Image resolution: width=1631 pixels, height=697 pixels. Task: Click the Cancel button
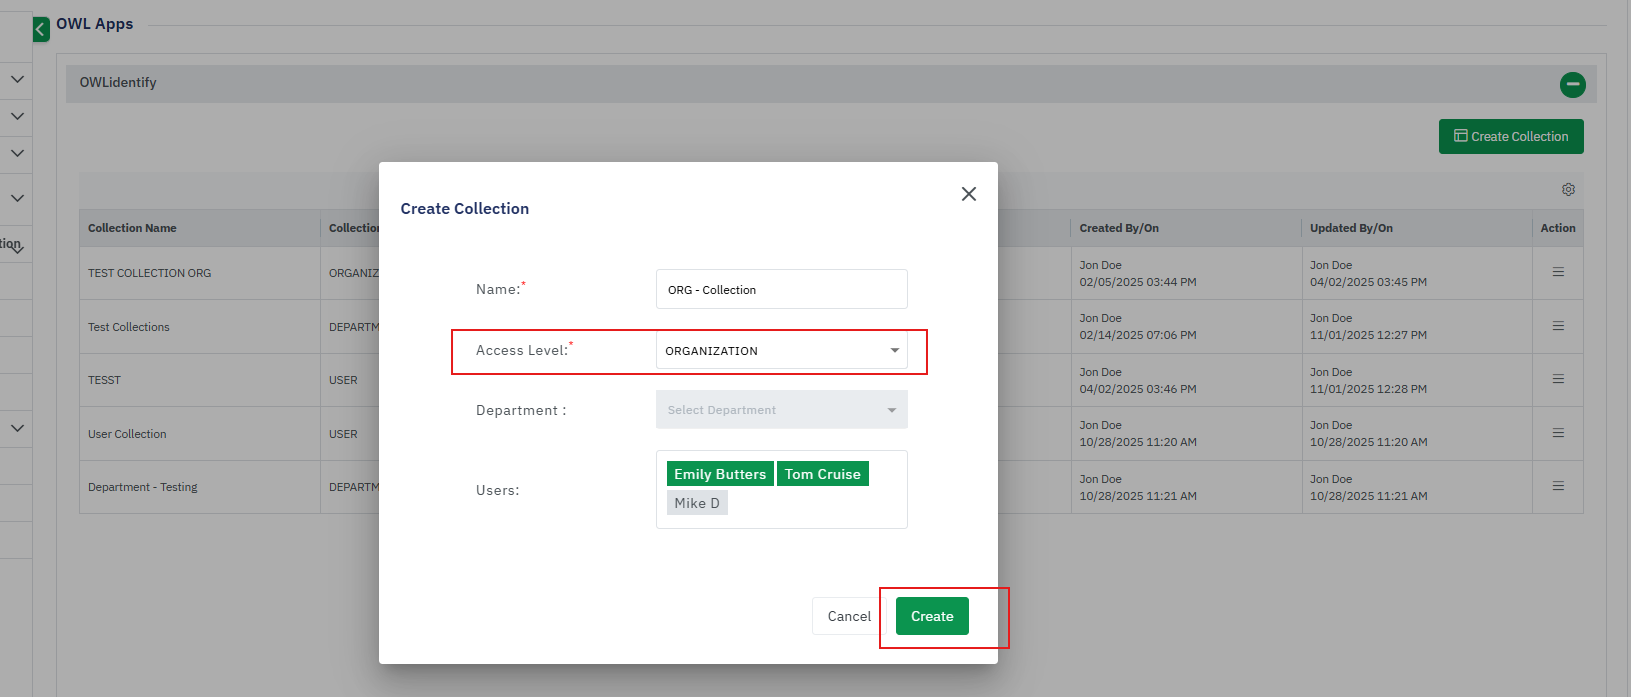848,616
